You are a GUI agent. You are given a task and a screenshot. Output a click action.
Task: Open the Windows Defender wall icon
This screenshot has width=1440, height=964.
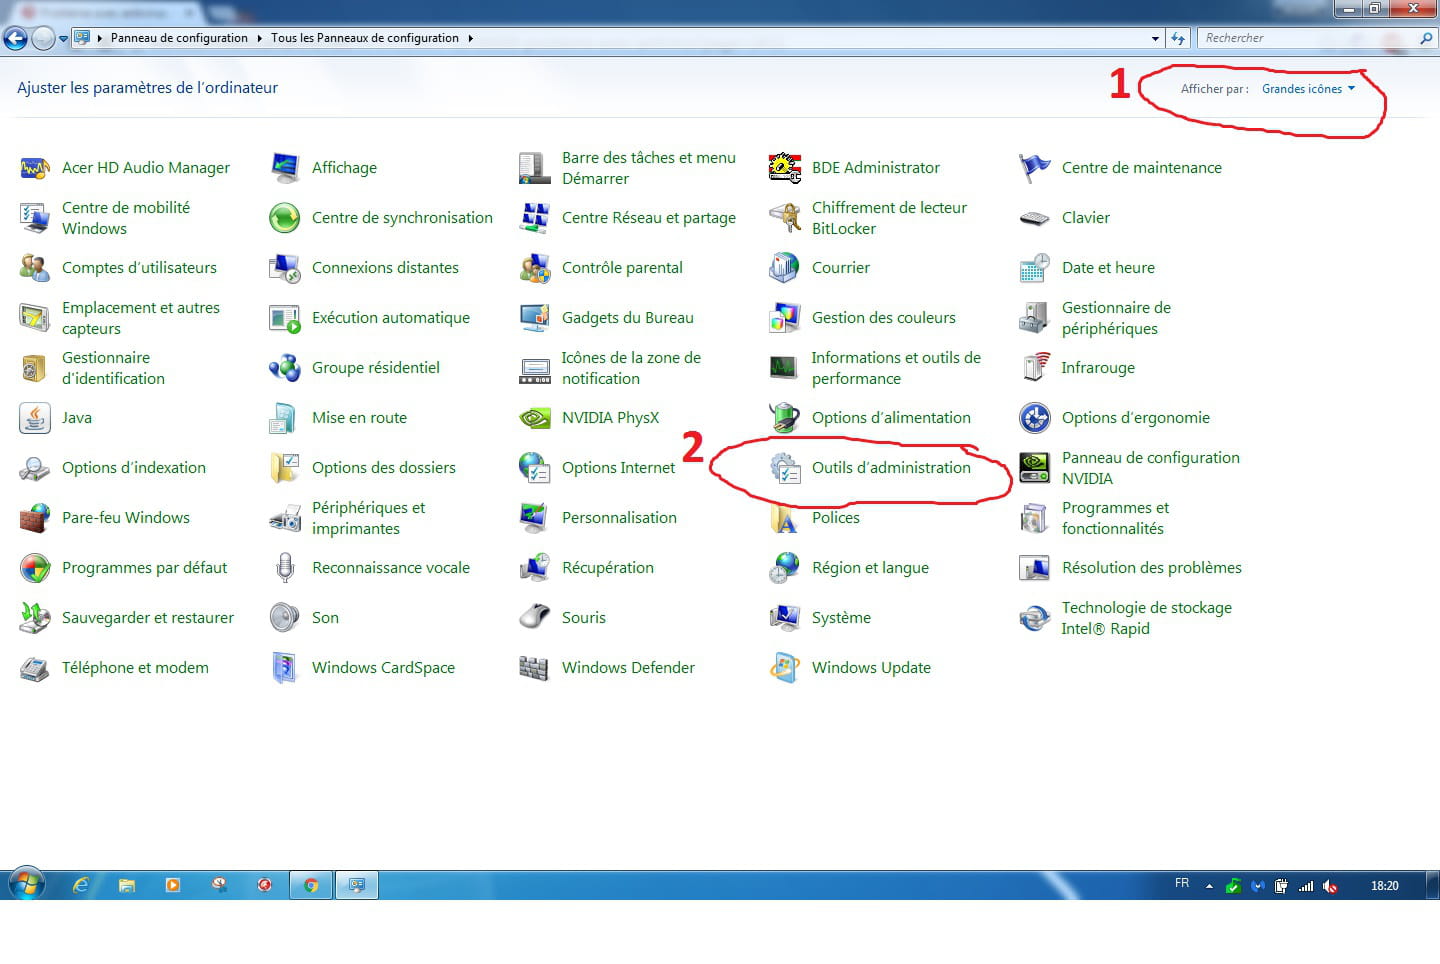pos(535,668)
